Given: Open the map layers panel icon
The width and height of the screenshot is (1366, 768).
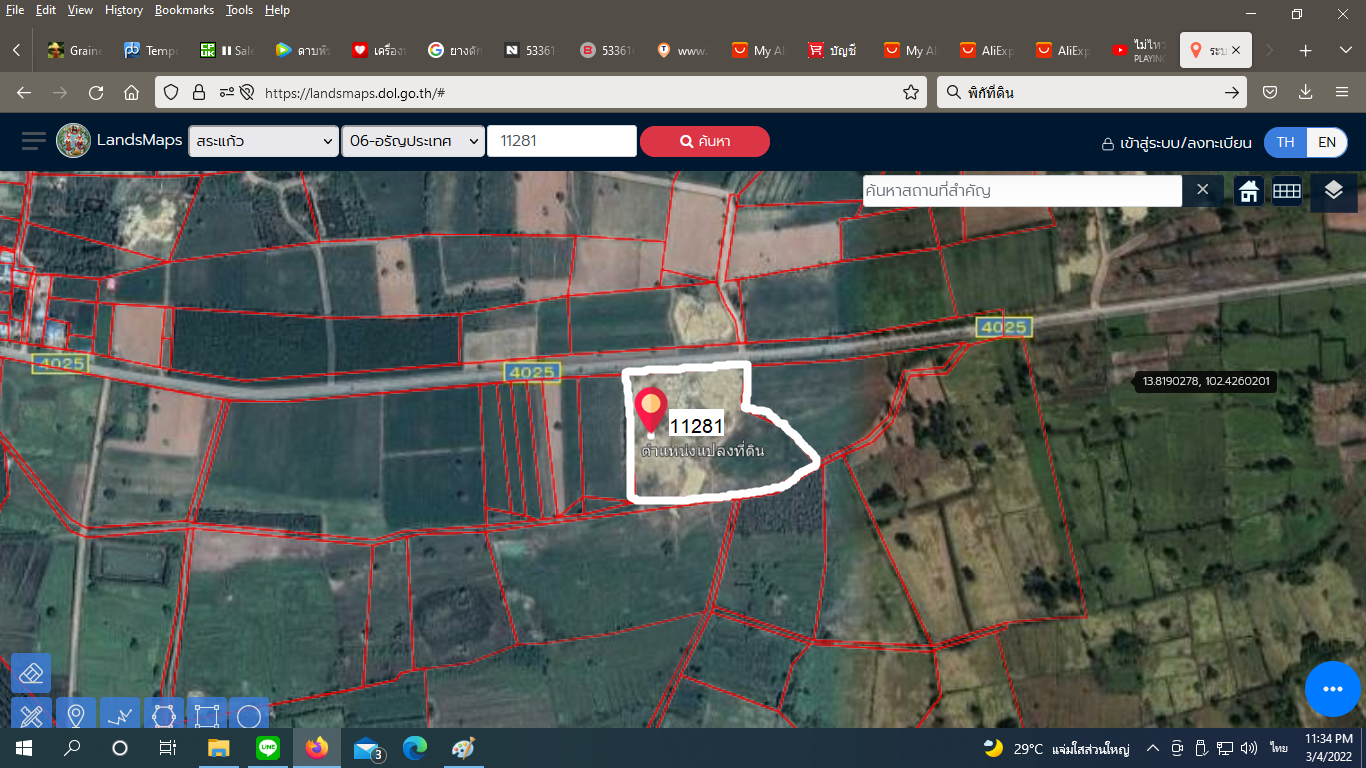Looking at the screenshot, I should coord(1333,191).
